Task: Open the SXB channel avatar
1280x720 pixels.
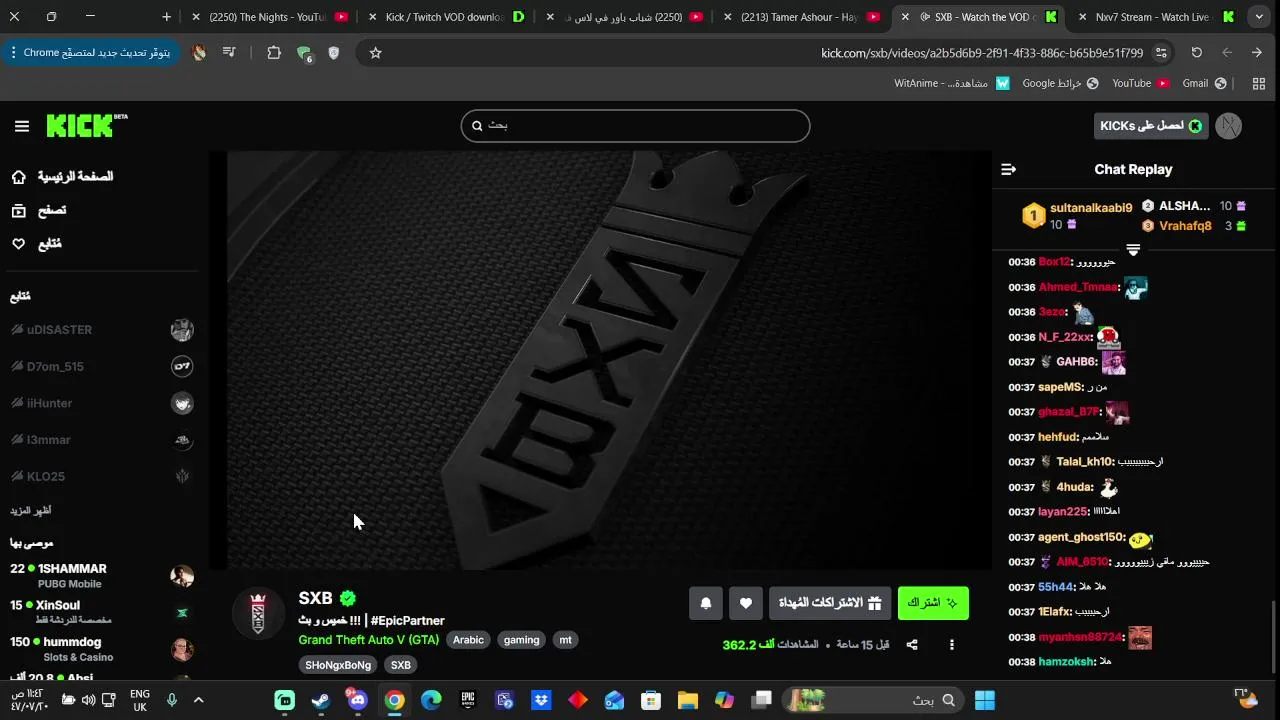Action: point(258,612)
